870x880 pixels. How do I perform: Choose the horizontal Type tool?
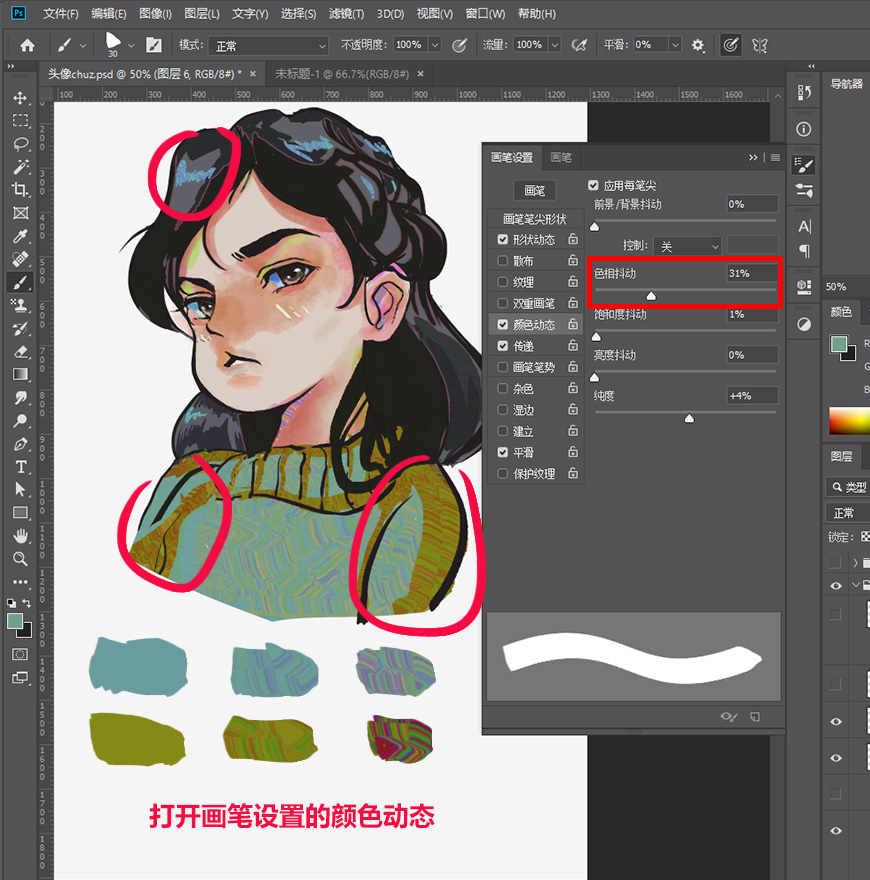pyautogui.click(x=20, y=467)
